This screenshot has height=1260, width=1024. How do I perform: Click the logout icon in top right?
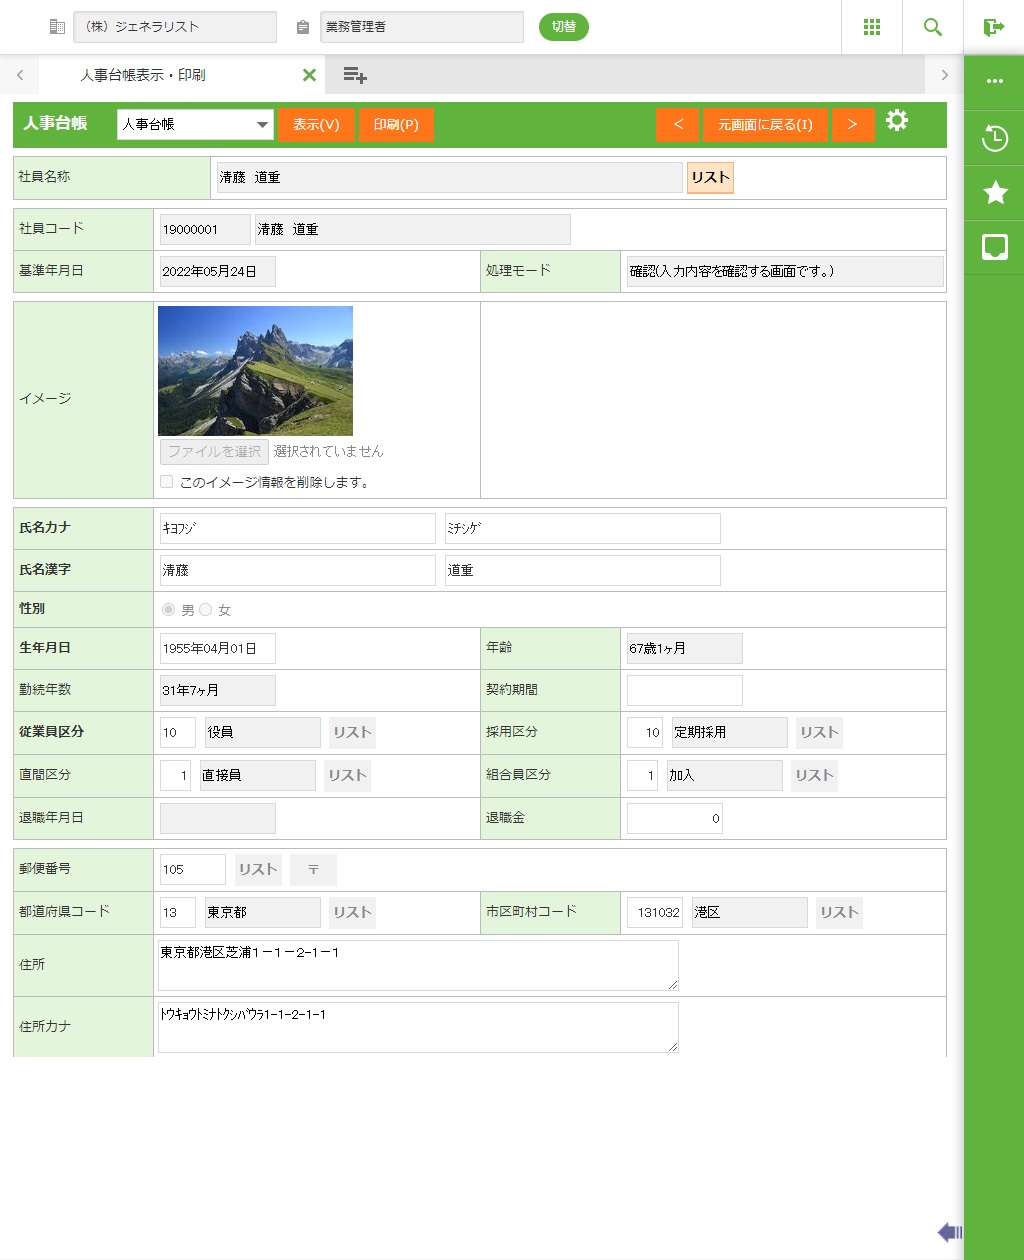[x=993, y=27]
